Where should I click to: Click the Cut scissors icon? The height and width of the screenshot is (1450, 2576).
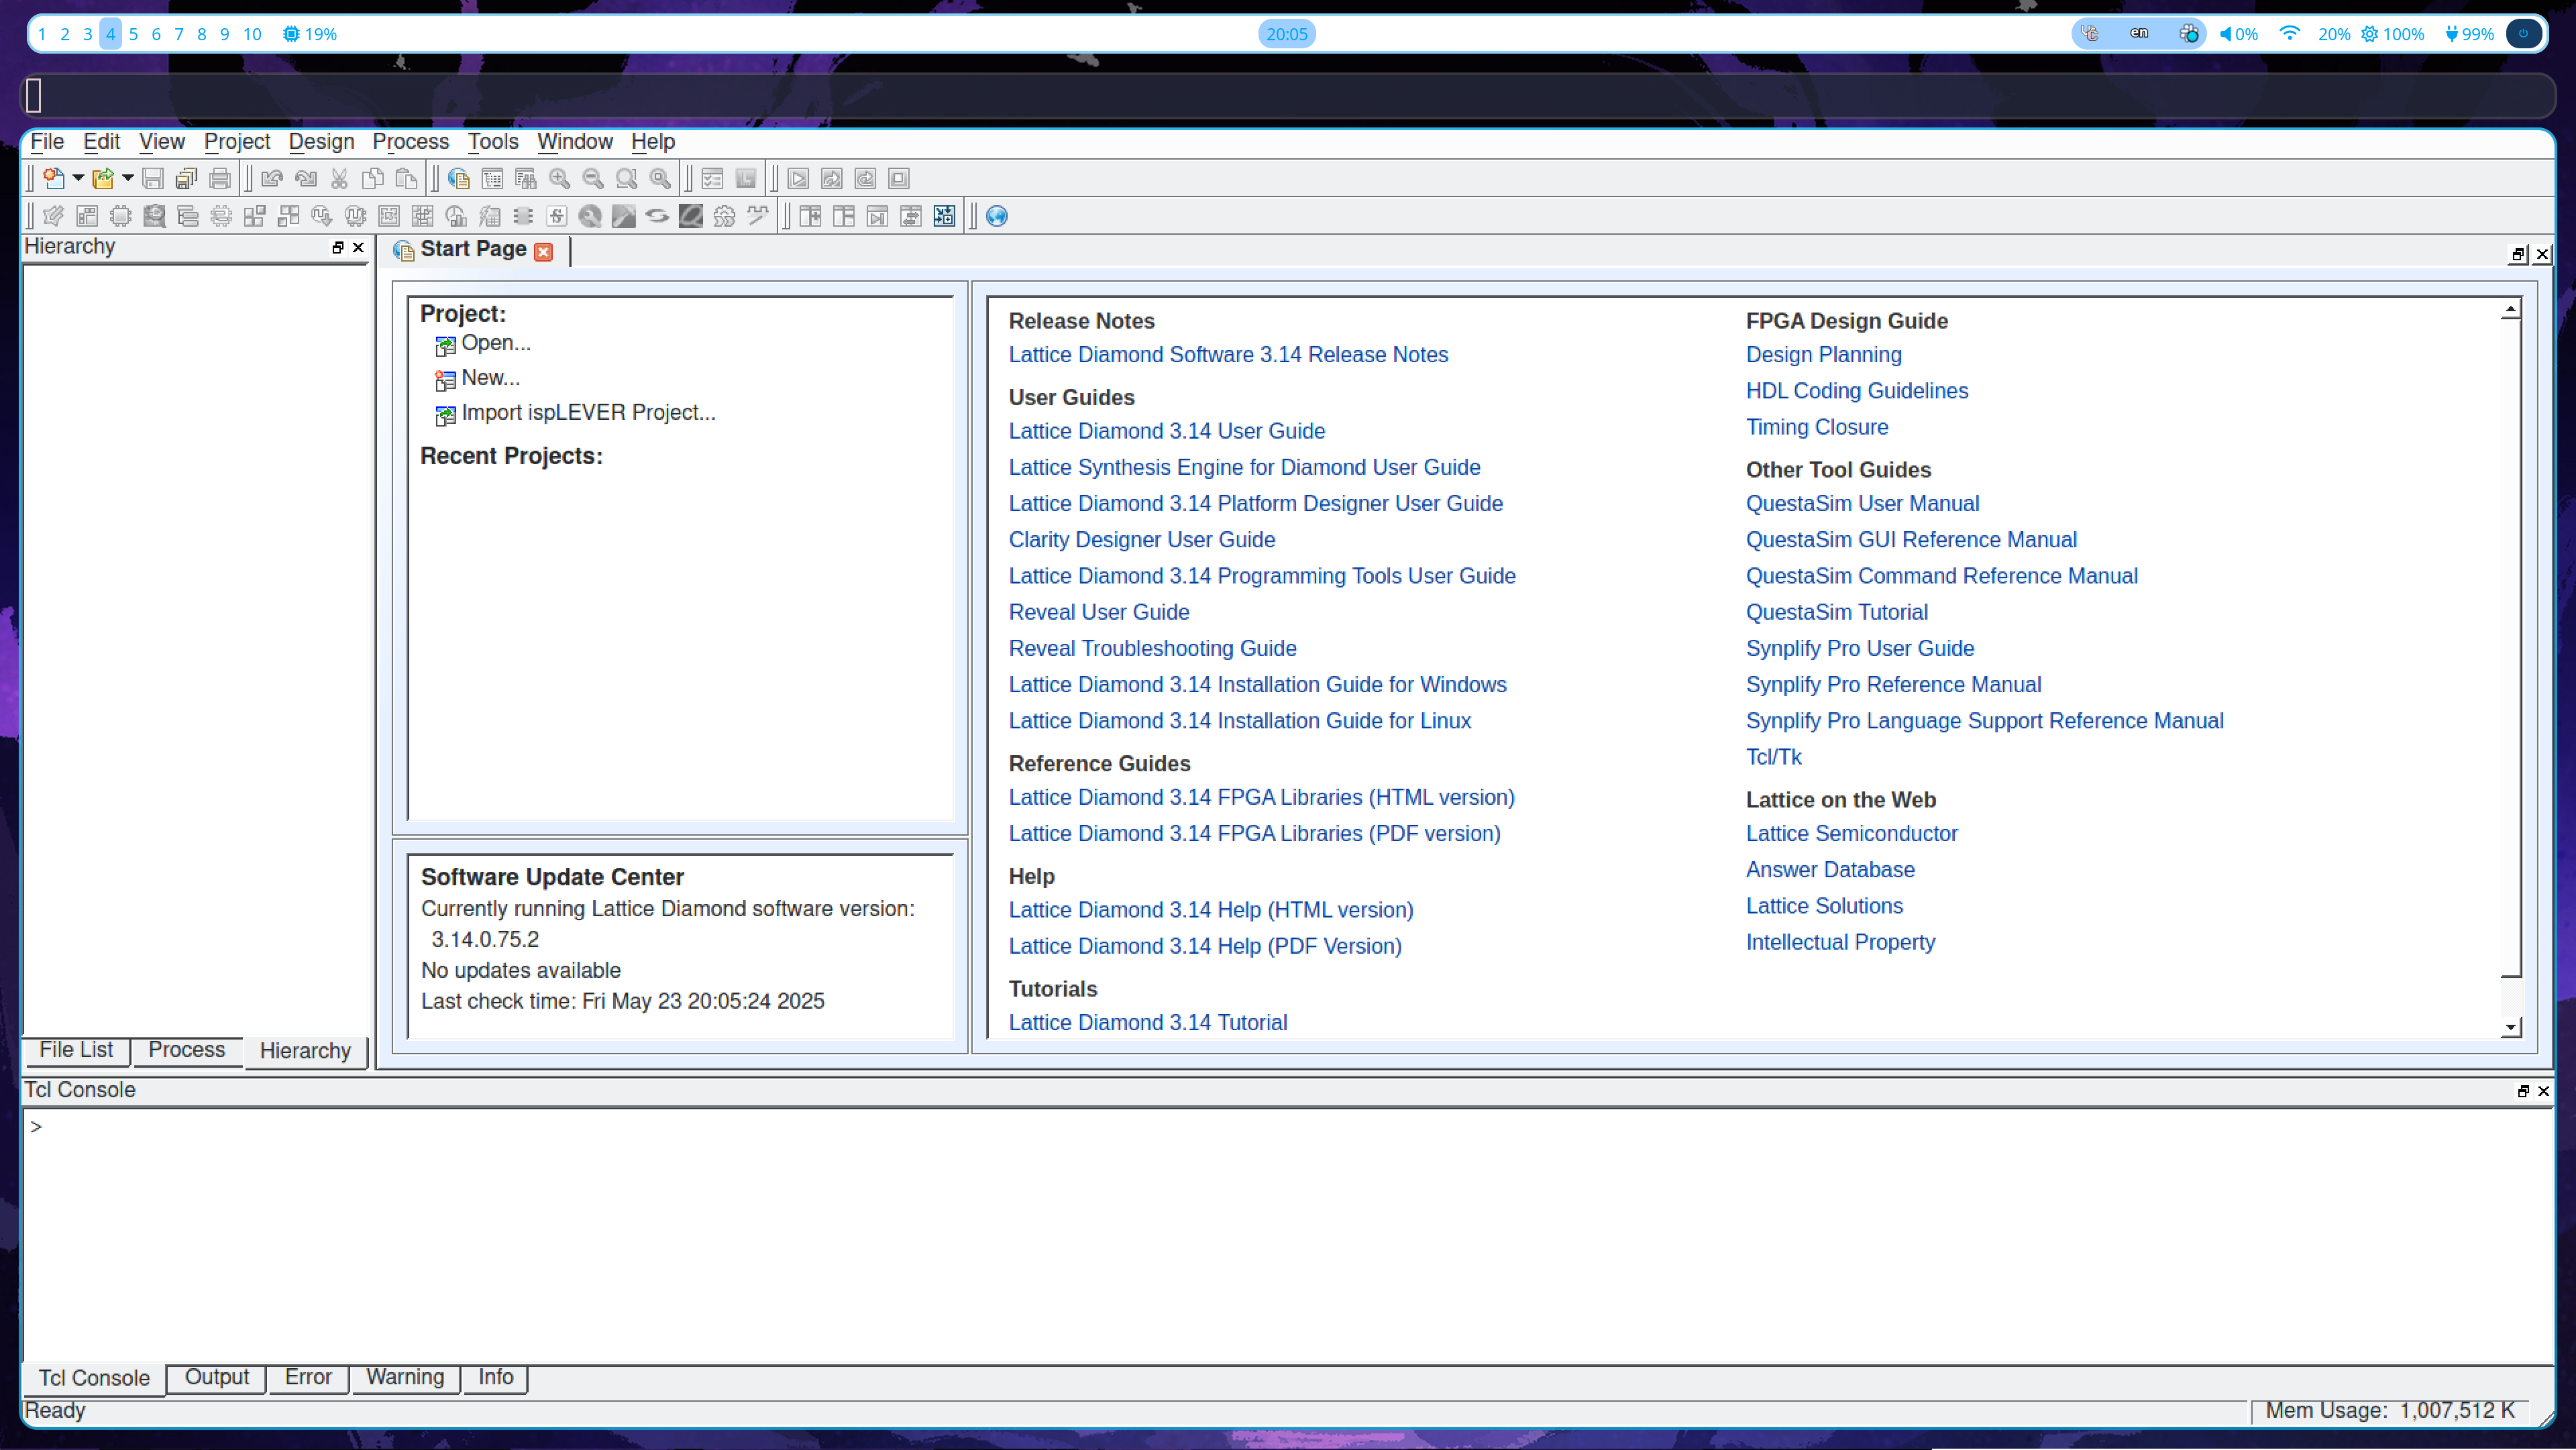[339, 179]
